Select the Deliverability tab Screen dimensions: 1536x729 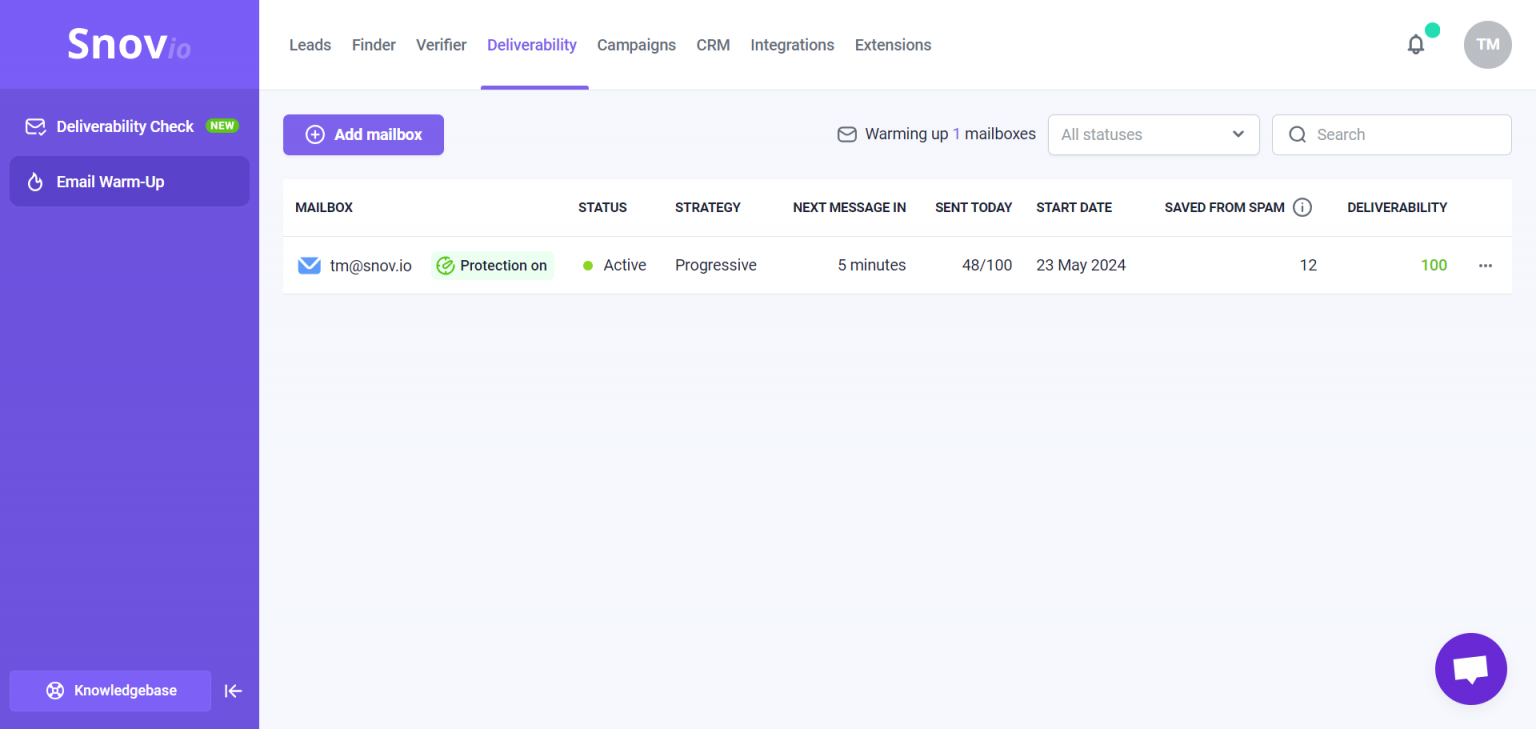(532, 45)
